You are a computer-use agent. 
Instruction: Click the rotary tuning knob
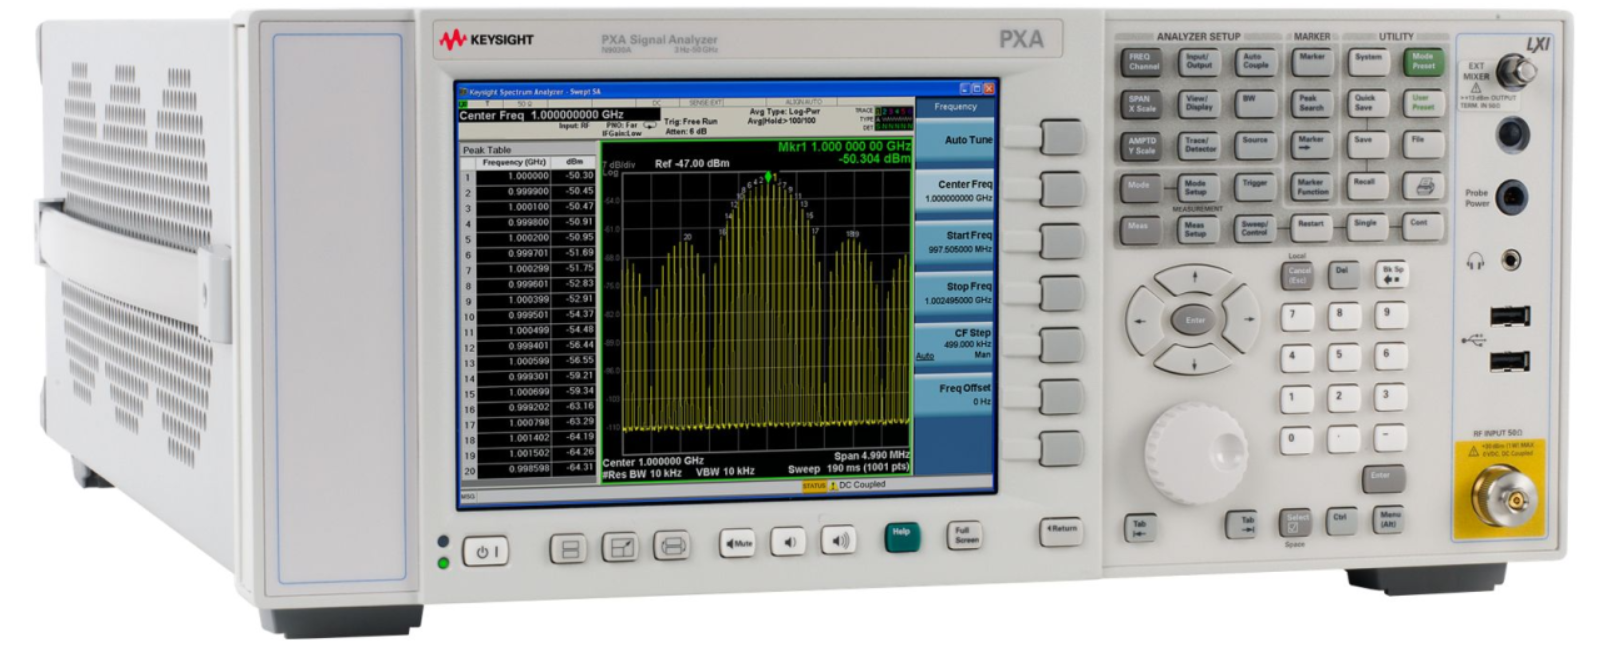pyautogui.click(x=1196, y=452)
